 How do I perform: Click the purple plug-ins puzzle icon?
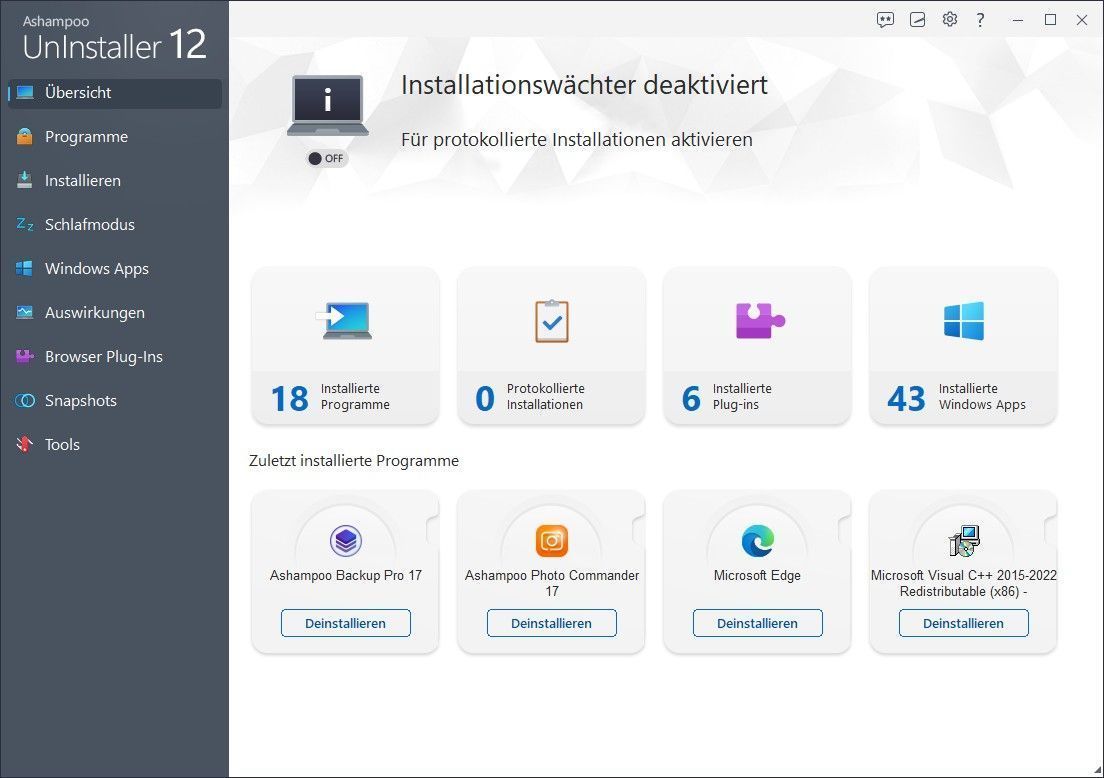click(x=759, y=321)
